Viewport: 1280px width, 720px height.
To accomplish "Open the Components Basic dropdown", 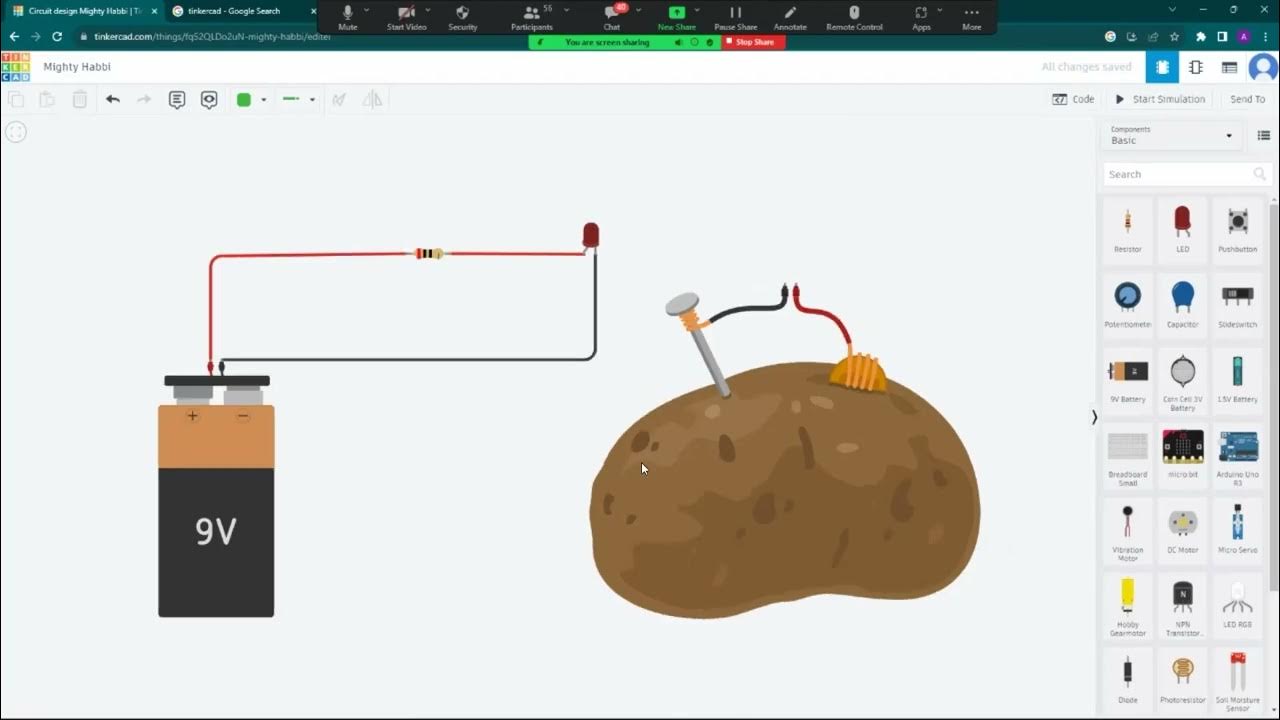I will (1172, 135).
